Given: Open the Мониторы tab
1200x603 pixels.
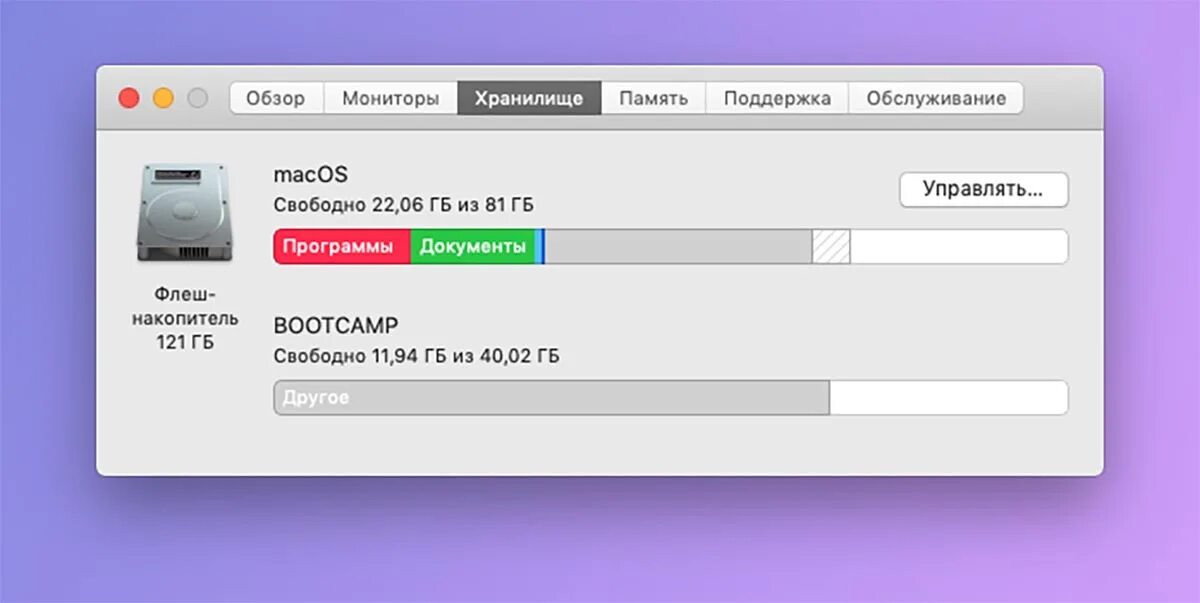Looking at the screenshot, I should point(390,98).
